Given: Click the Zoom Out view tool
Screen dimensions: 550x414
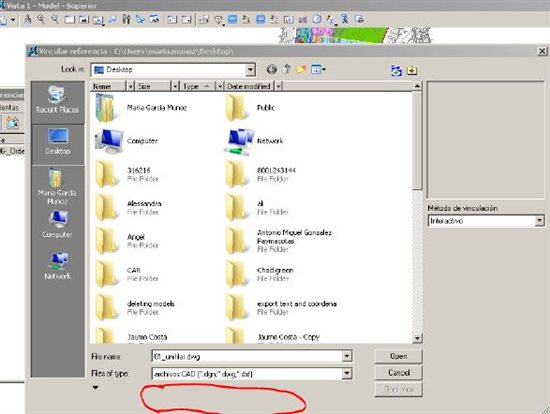Looking at the screenshot, I should 55,19.
